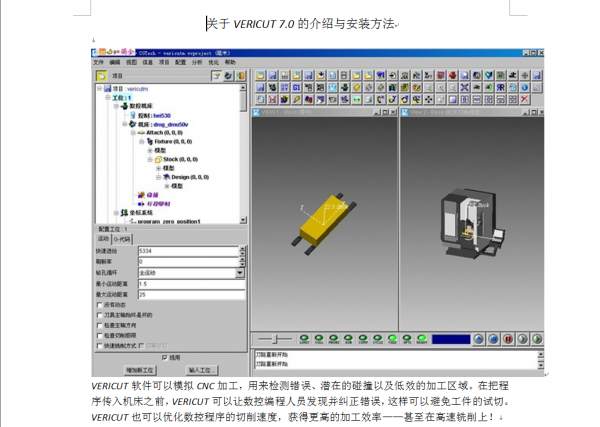Collapse the Fixture (0, 0, 0) node
This screenshot has width=600, height=427.
142,142
